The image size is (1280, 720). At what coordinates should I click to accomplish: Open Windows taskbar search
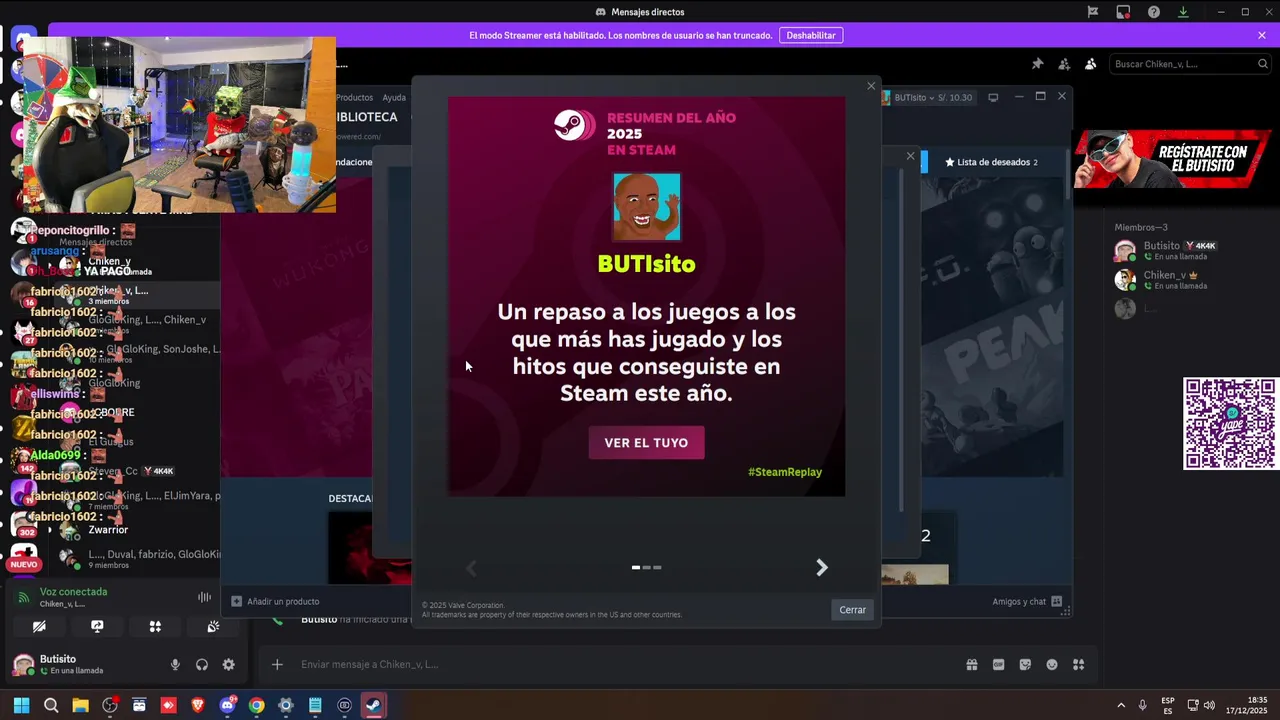tap(51, 705)
